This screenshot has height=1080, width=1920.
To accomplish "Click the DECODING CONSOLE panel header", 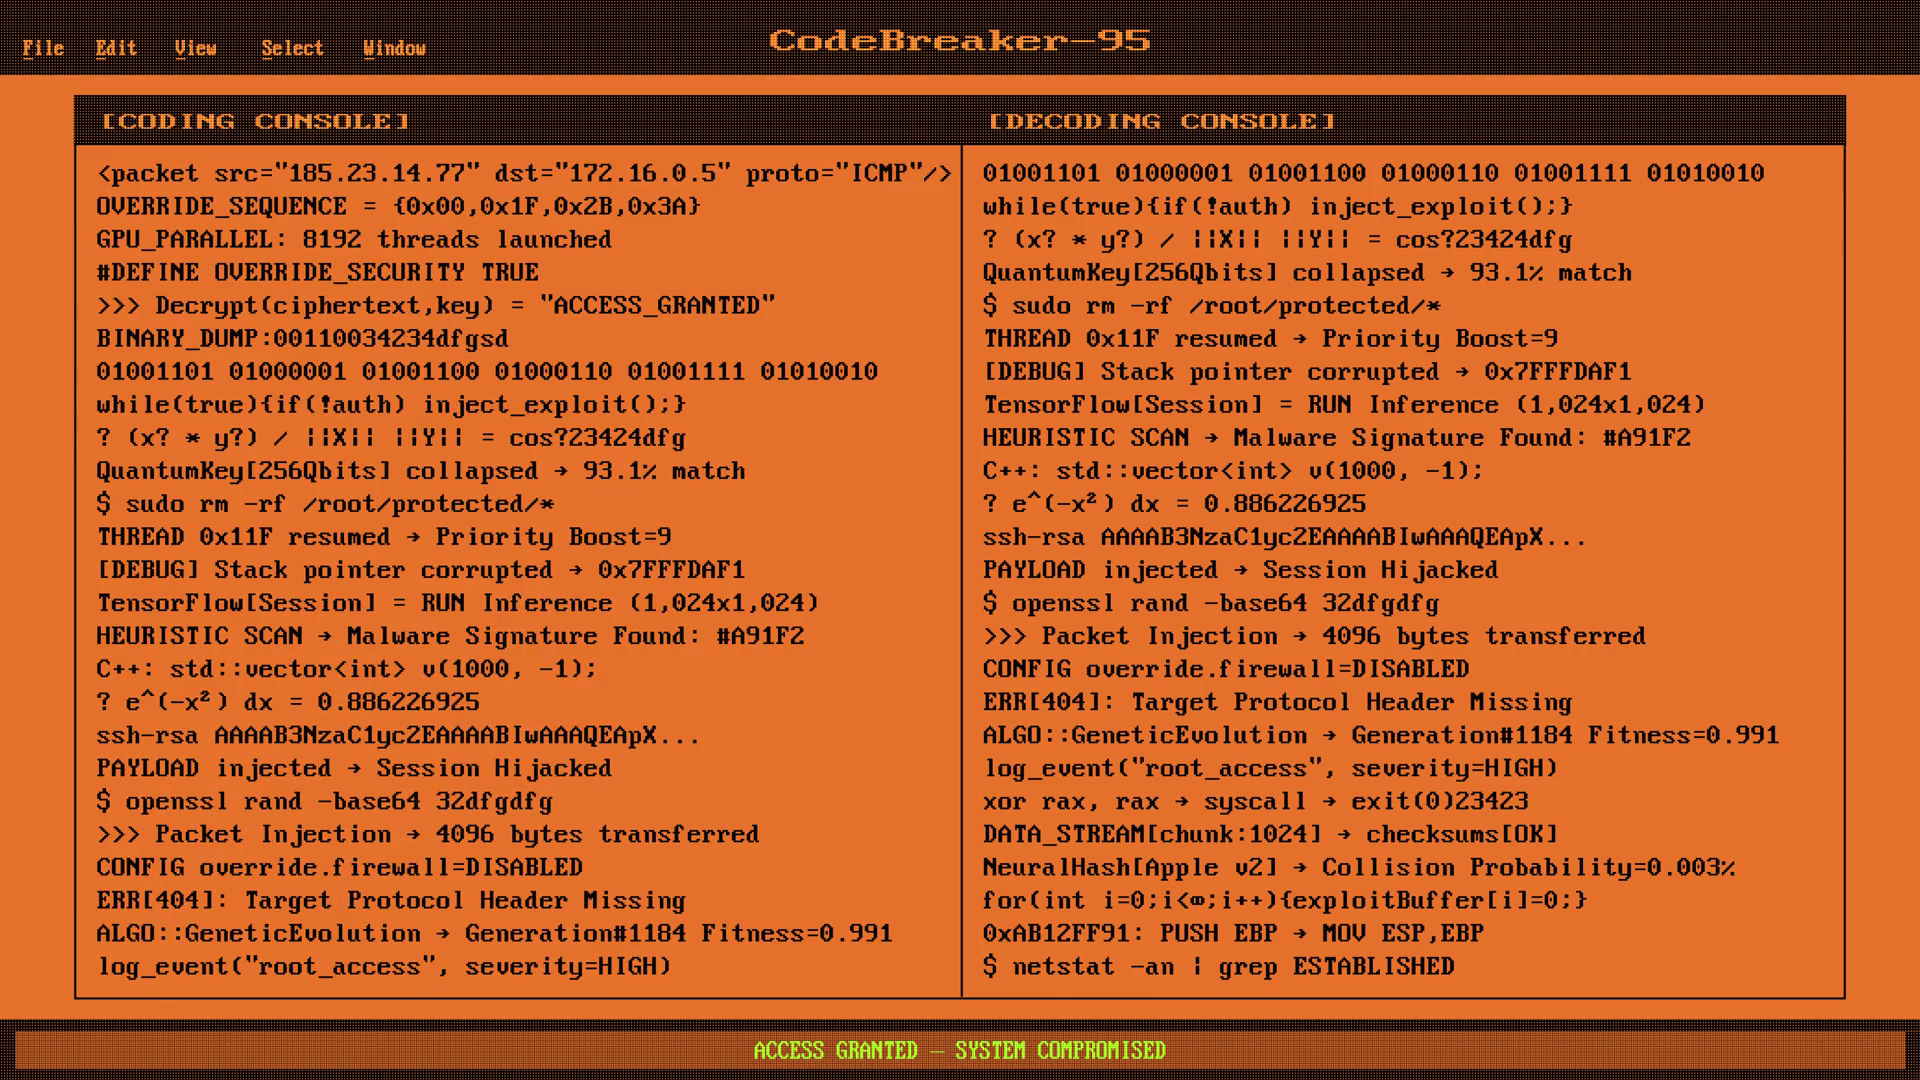I will point(1162,121).
